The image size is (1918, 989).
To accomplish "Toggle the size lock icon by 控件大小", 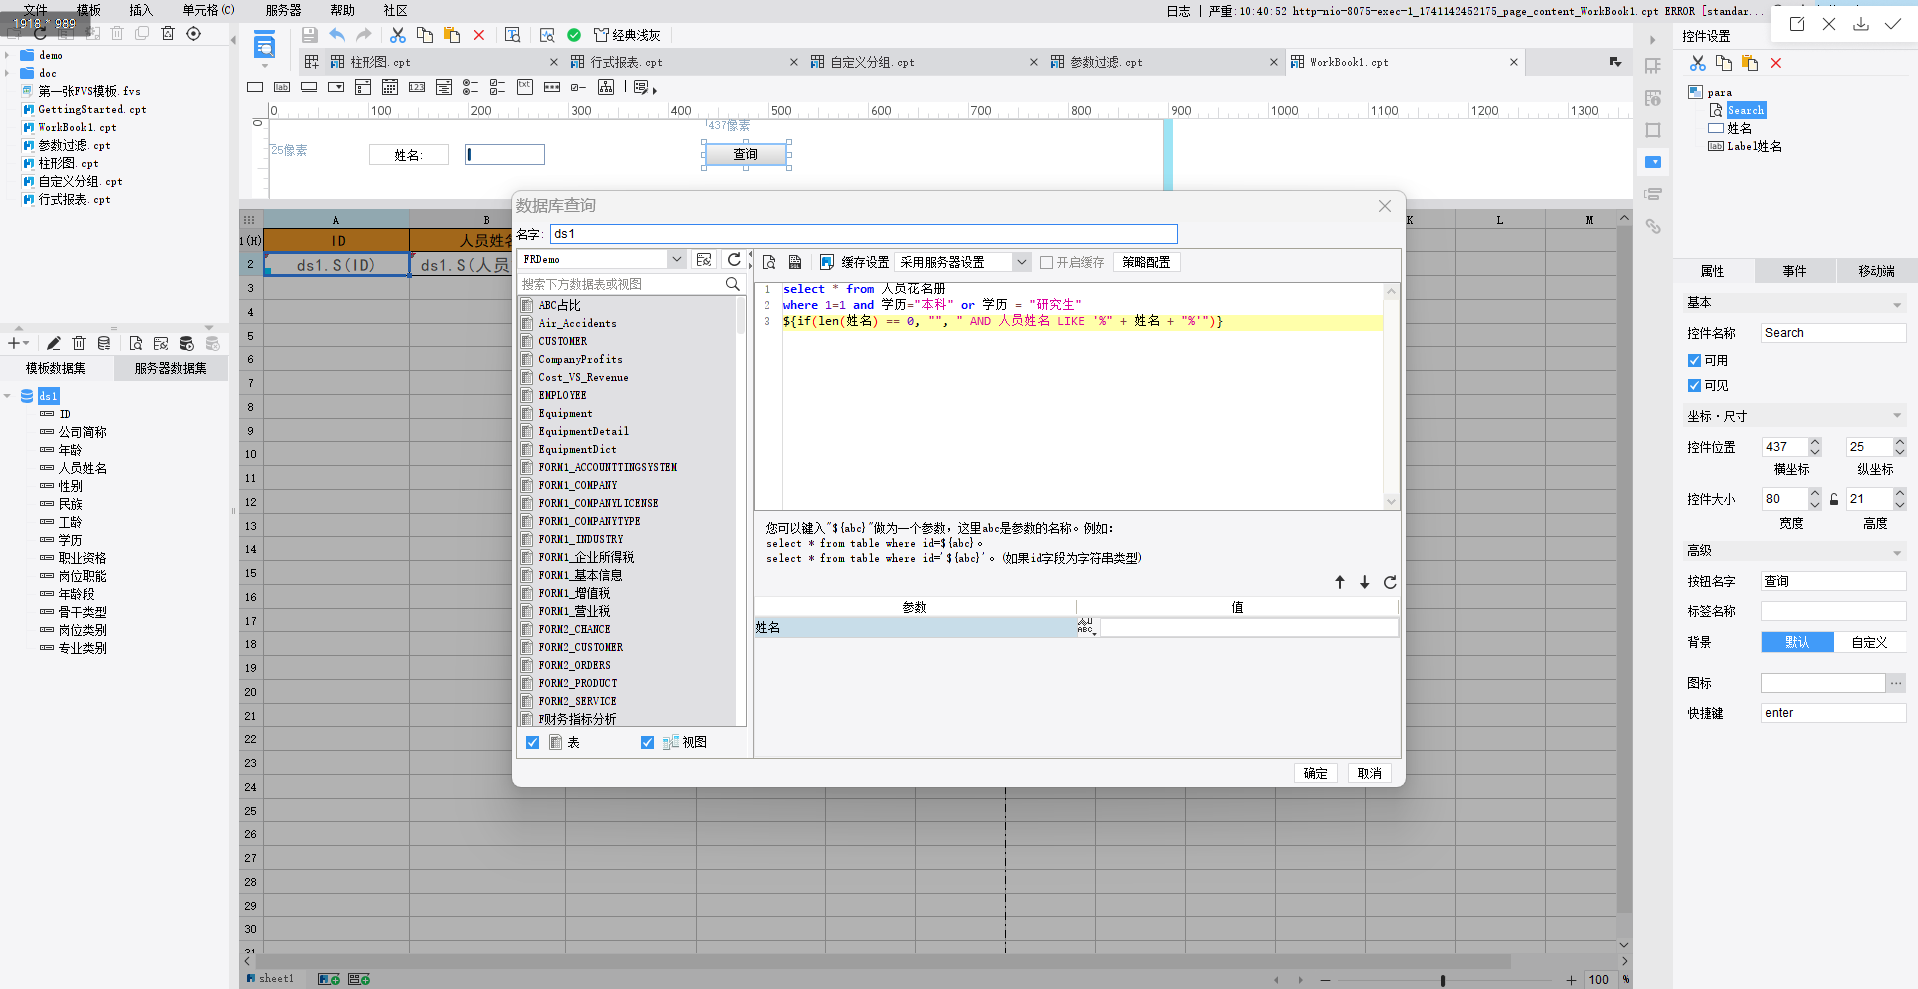I will pyautogui.click(x=1834, y=499).
